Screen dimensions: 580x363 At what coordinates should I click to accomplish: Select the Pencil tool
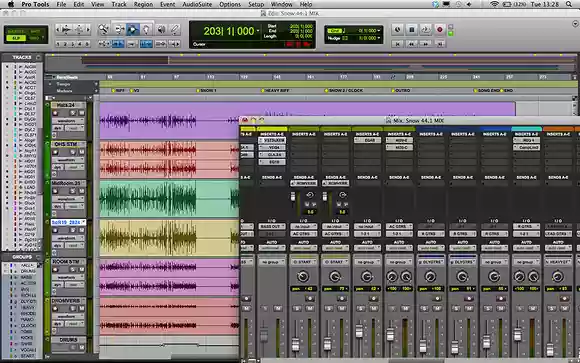(175, 30)
